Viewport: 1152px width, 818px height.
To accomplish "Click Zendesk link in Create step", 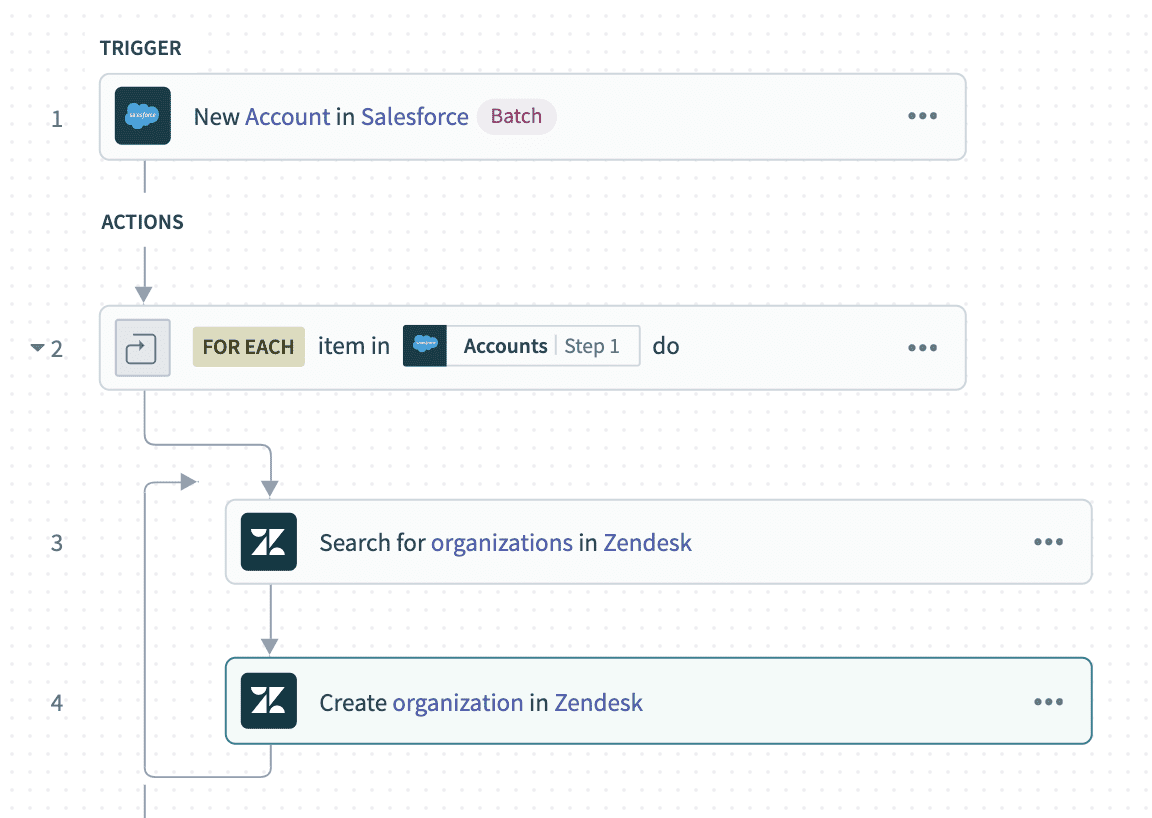I will [x=598, y=703].
